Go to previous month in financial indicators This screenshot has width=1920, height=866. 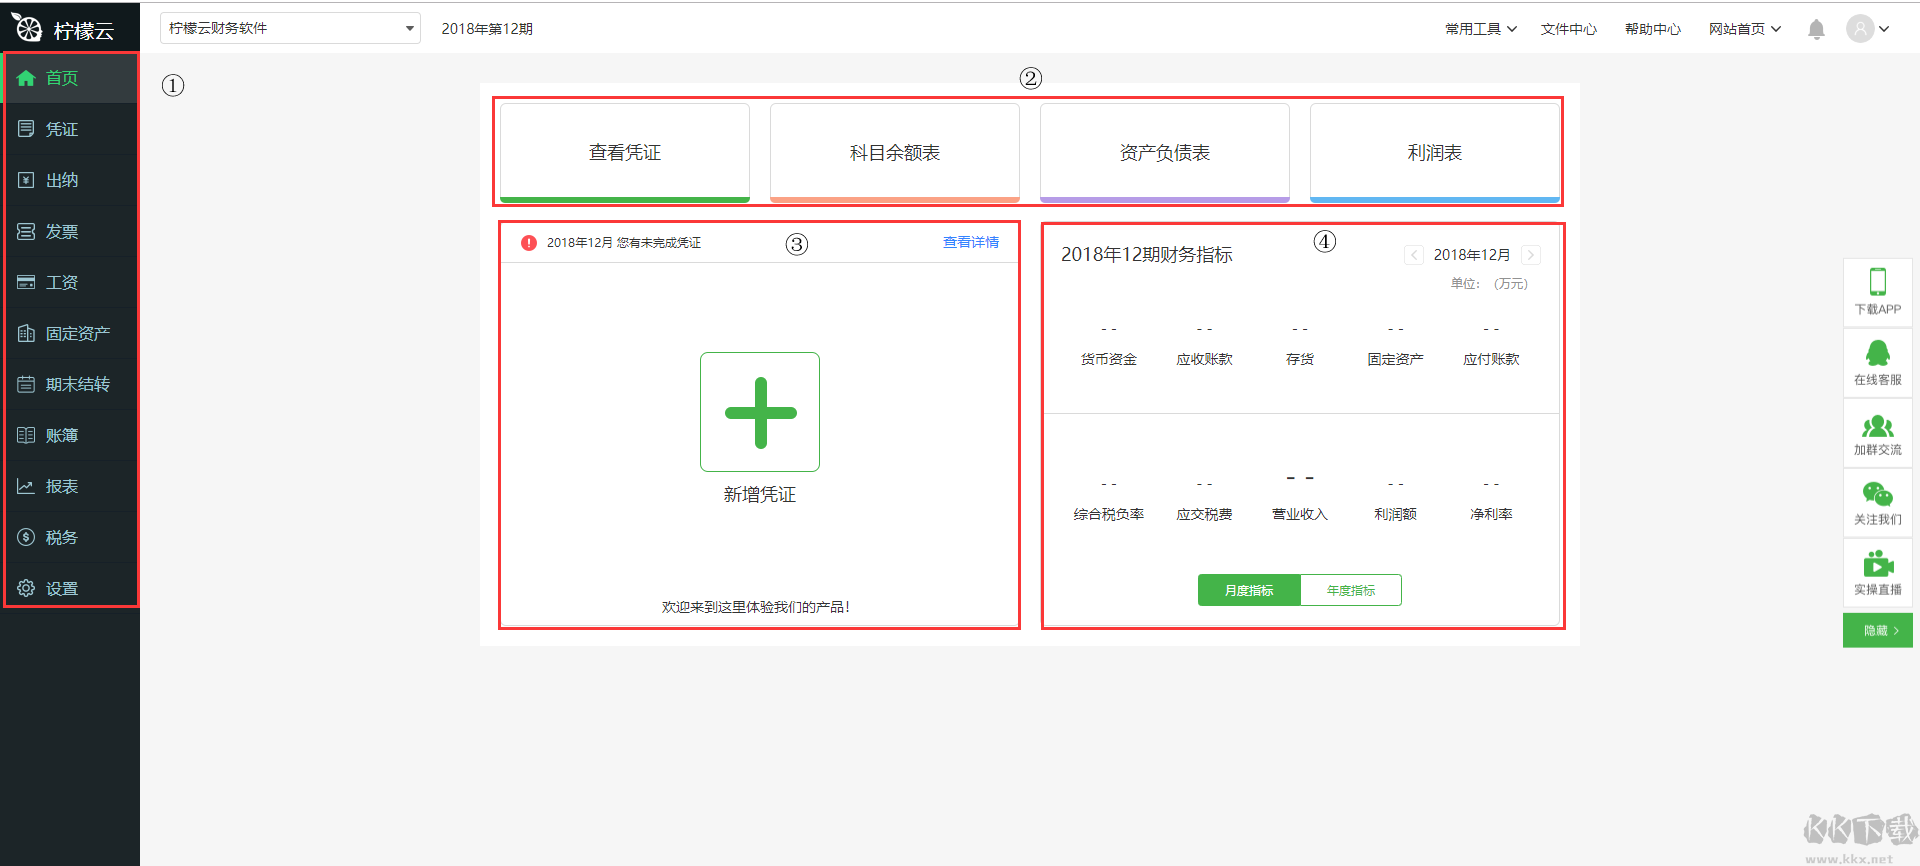tap(1413, 255)
